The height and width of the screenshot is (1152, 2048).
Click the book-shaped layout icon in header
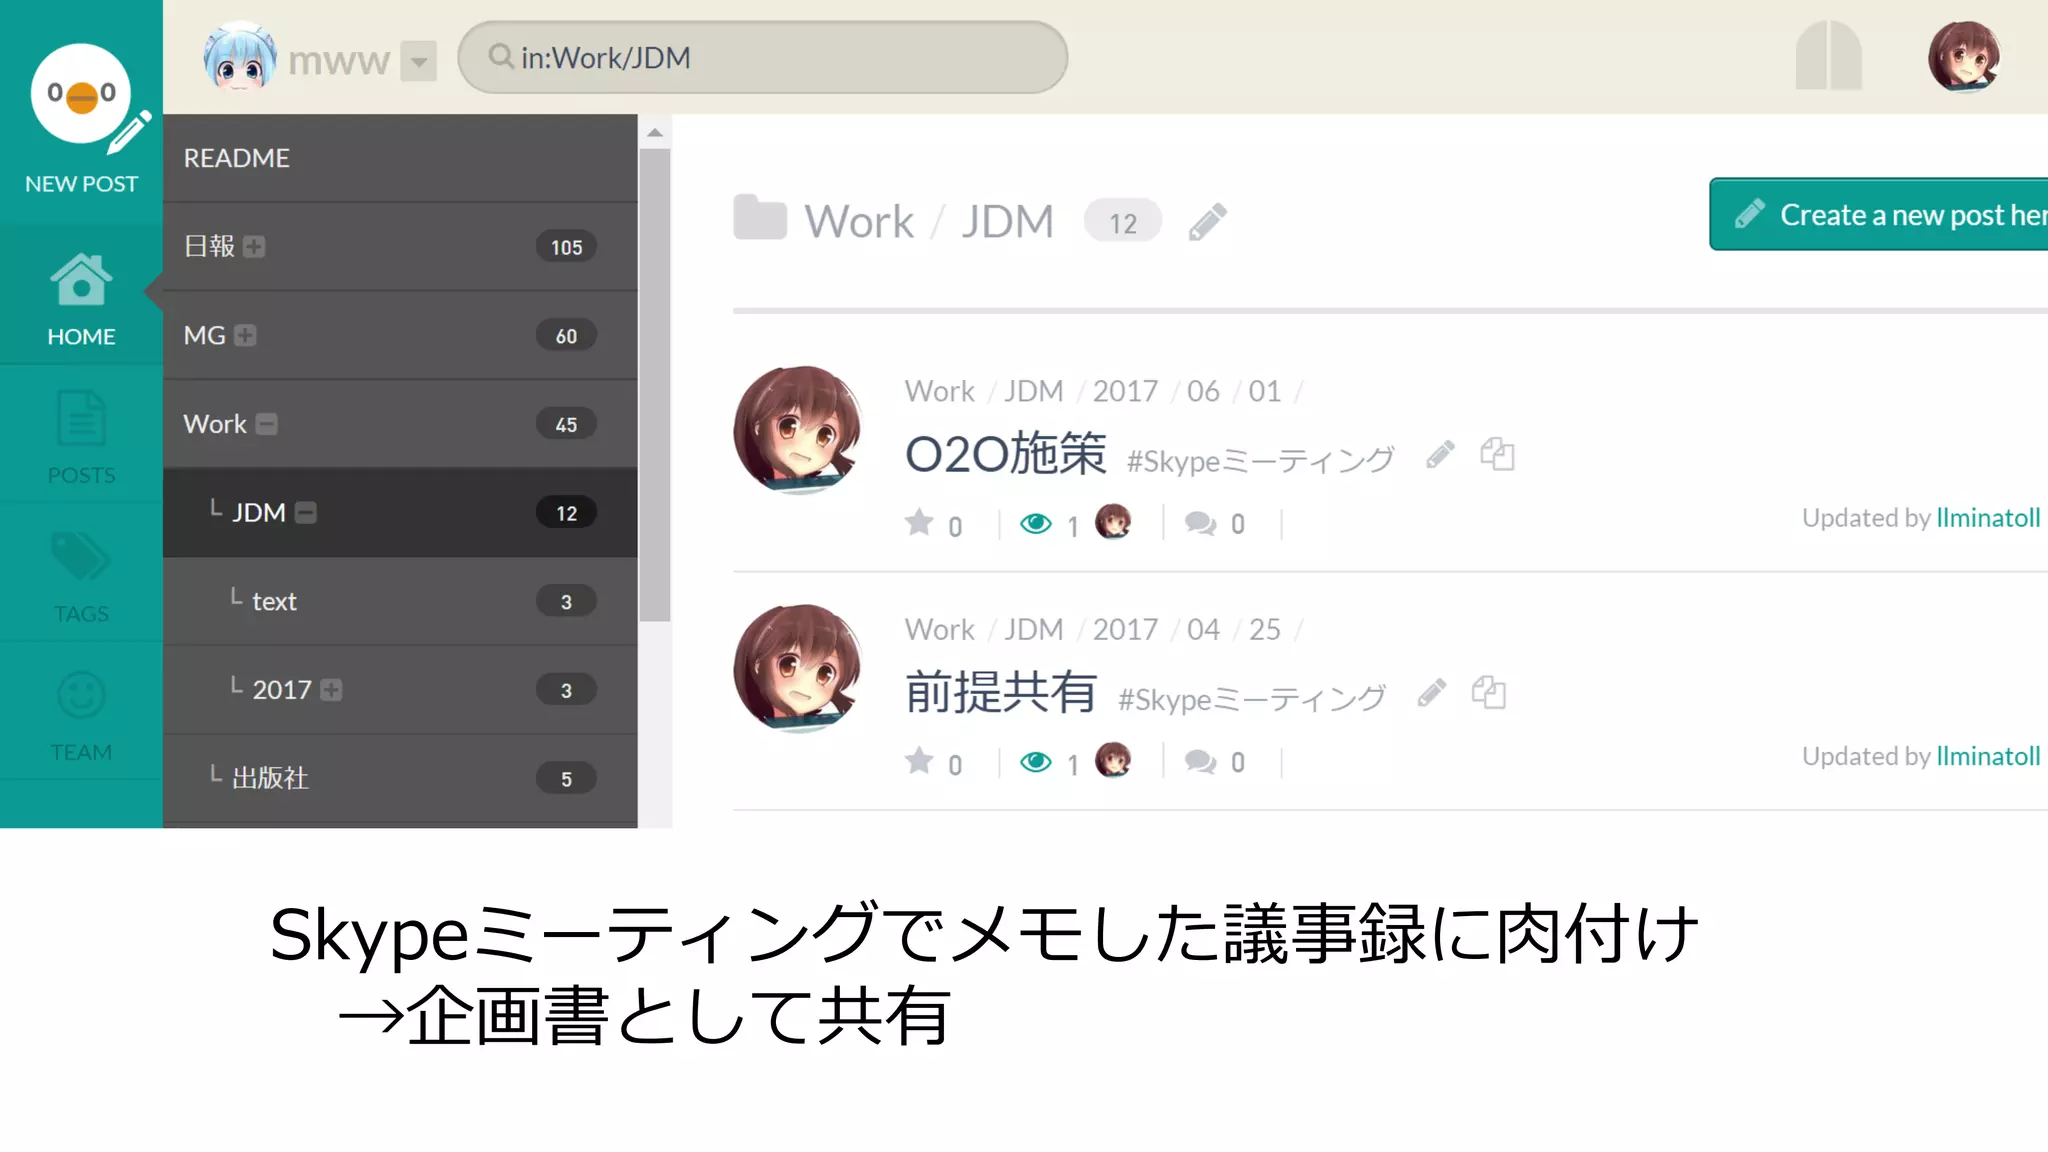tap(1828, 56)
